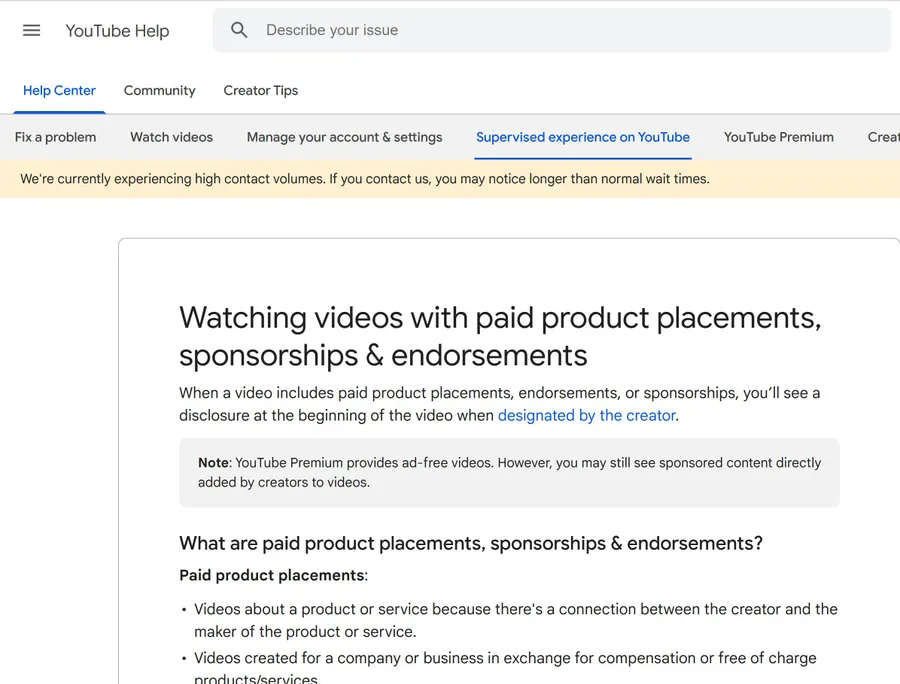Open Supervised experience on YouTube category
This screenshot has height=684, width=900.
click(583, 137)
